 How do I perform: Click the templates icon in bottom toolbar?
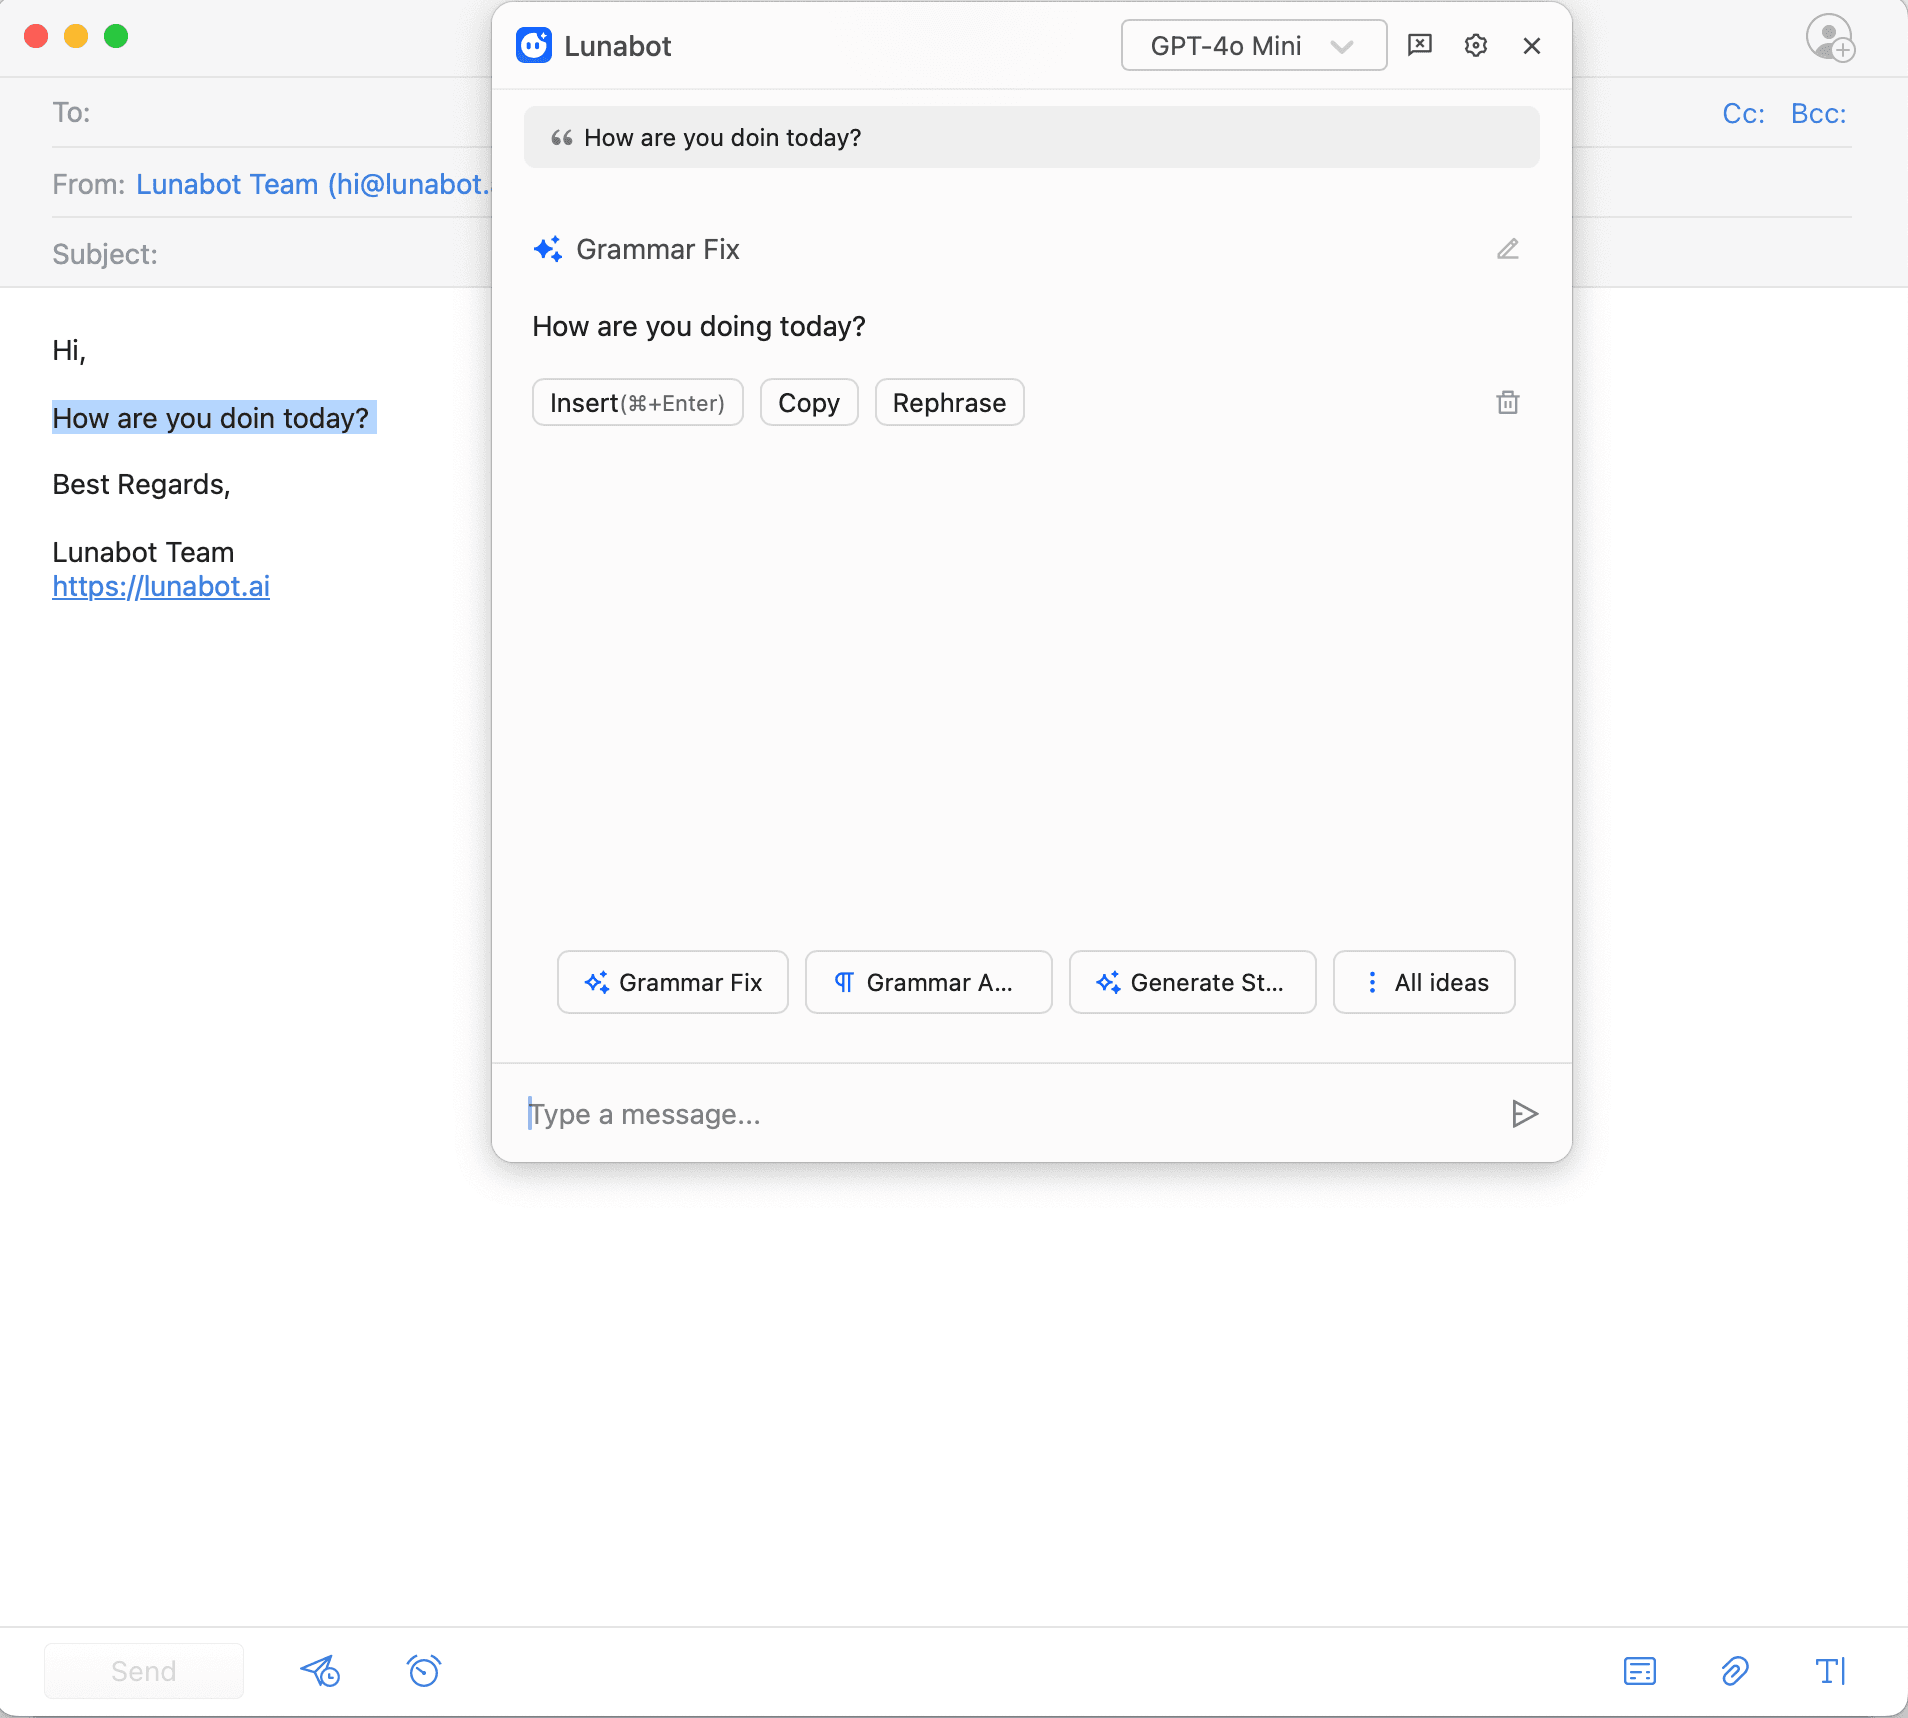[1640, 1671]
